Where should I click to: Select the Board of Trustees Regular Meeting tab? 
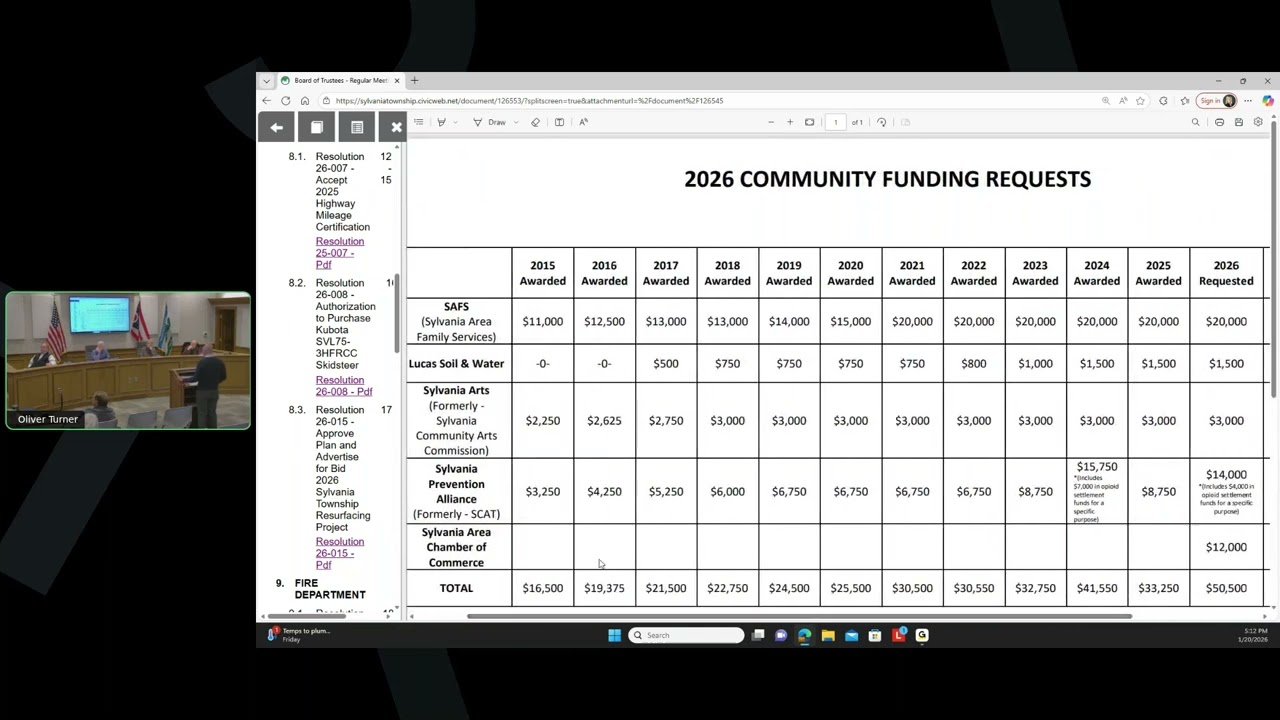click(340, 81)
